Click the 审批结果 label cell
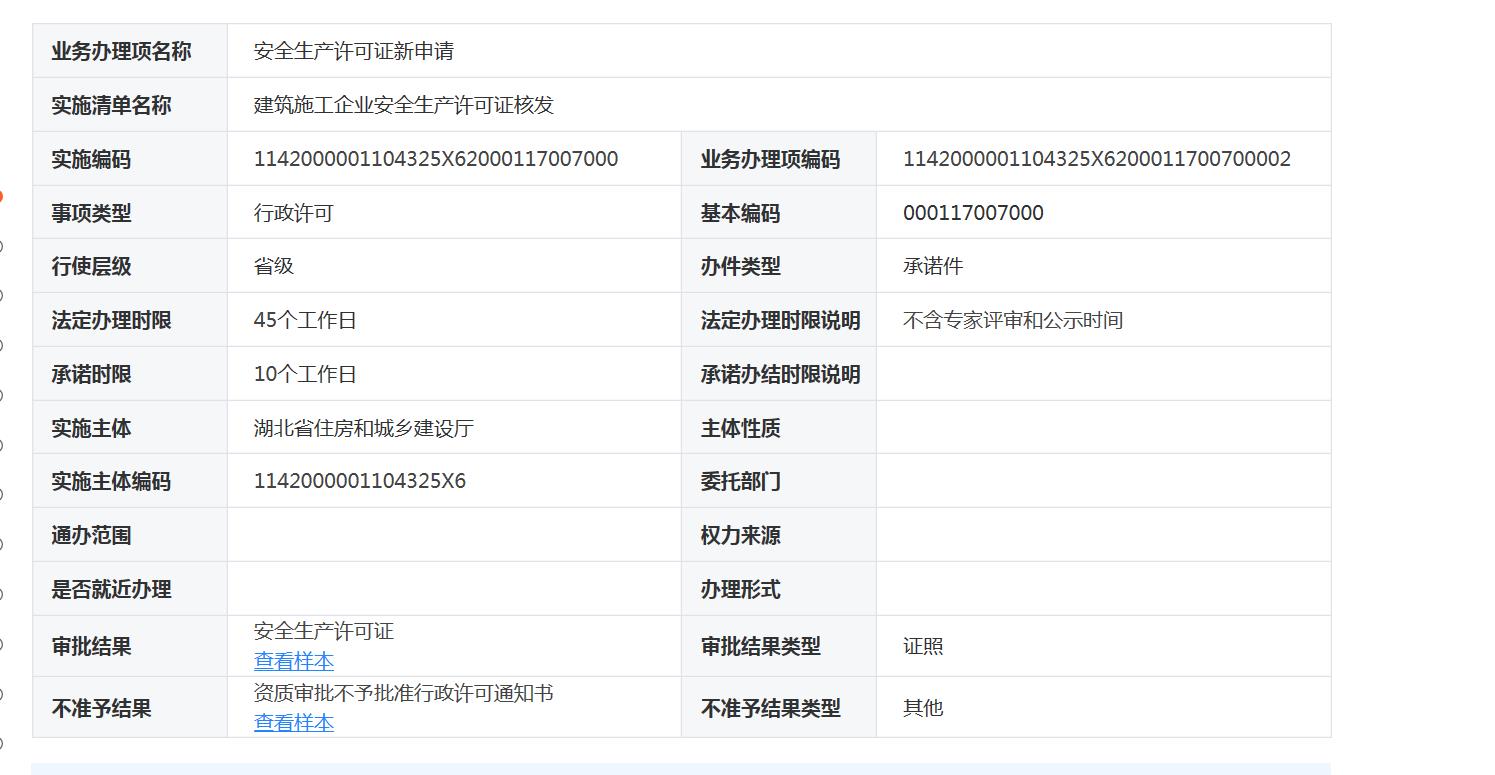 tap(130, 646)
